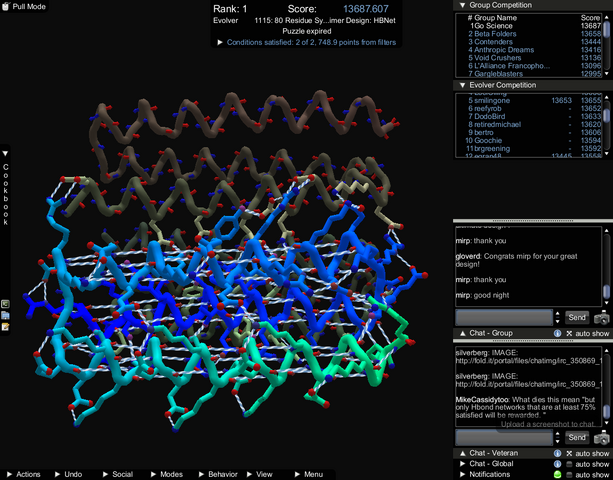Expand the Chat - Global section
Image resolution: width=613 pixels, height=480 pixels.
(x=462, y=464)
